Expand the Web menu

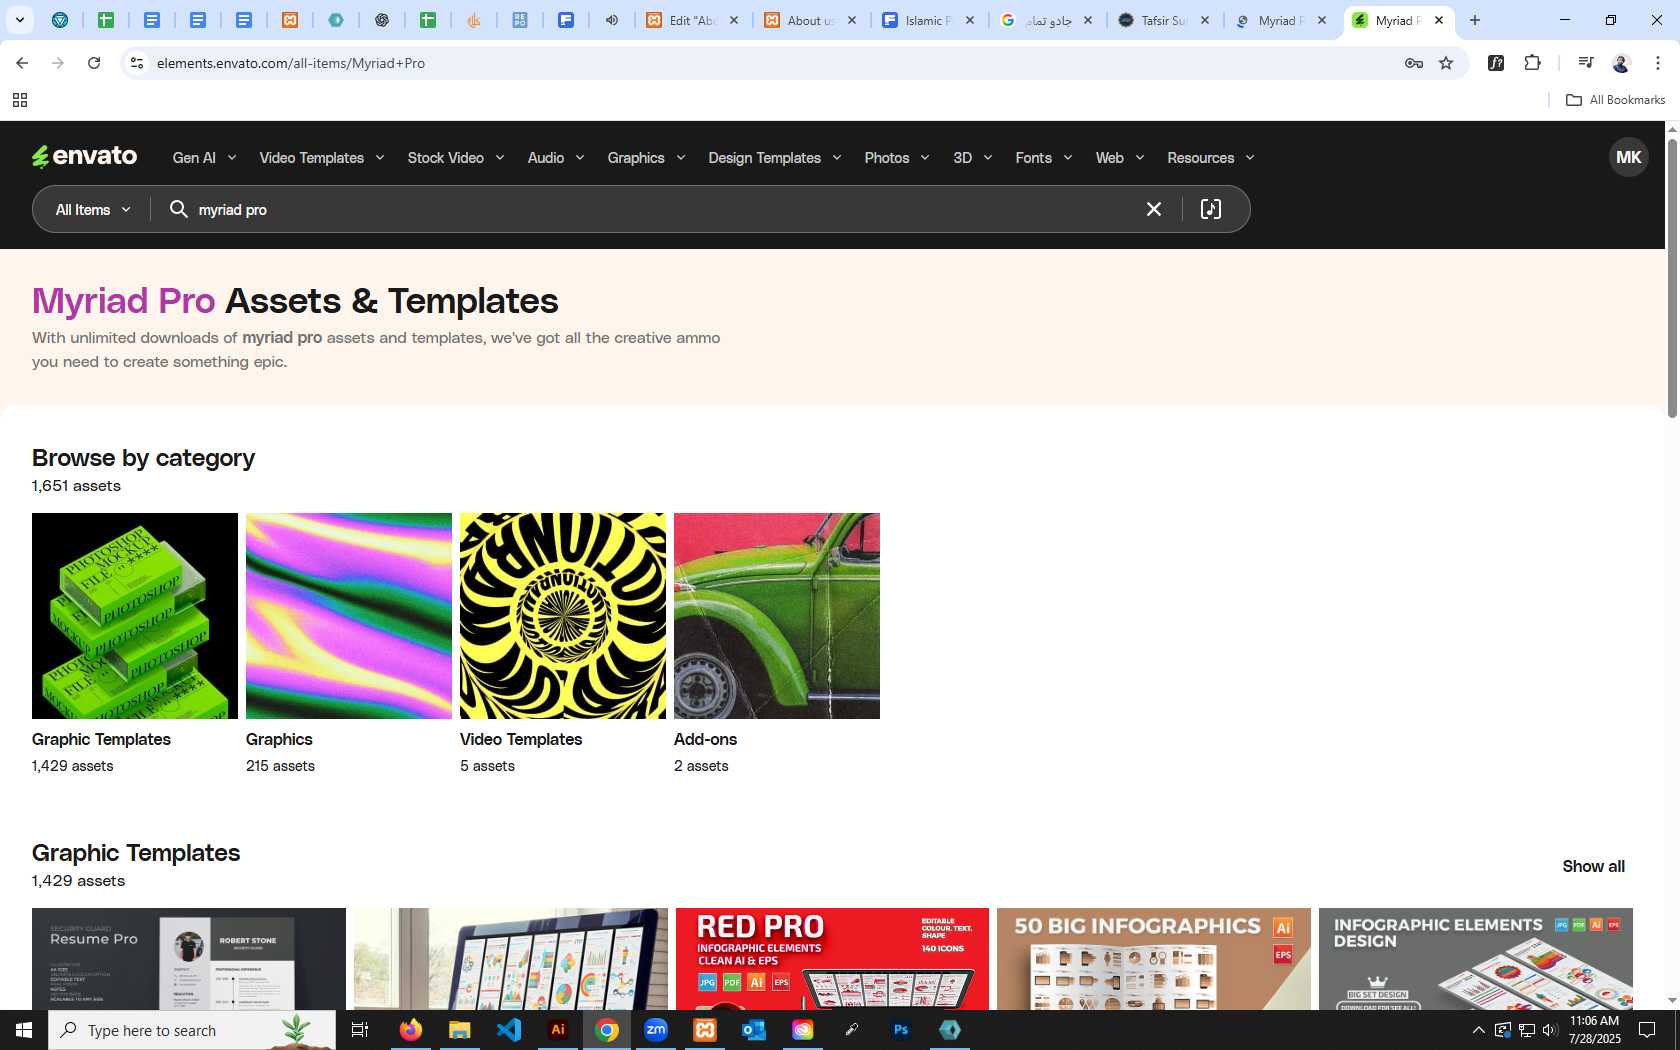coord(1119,157)
